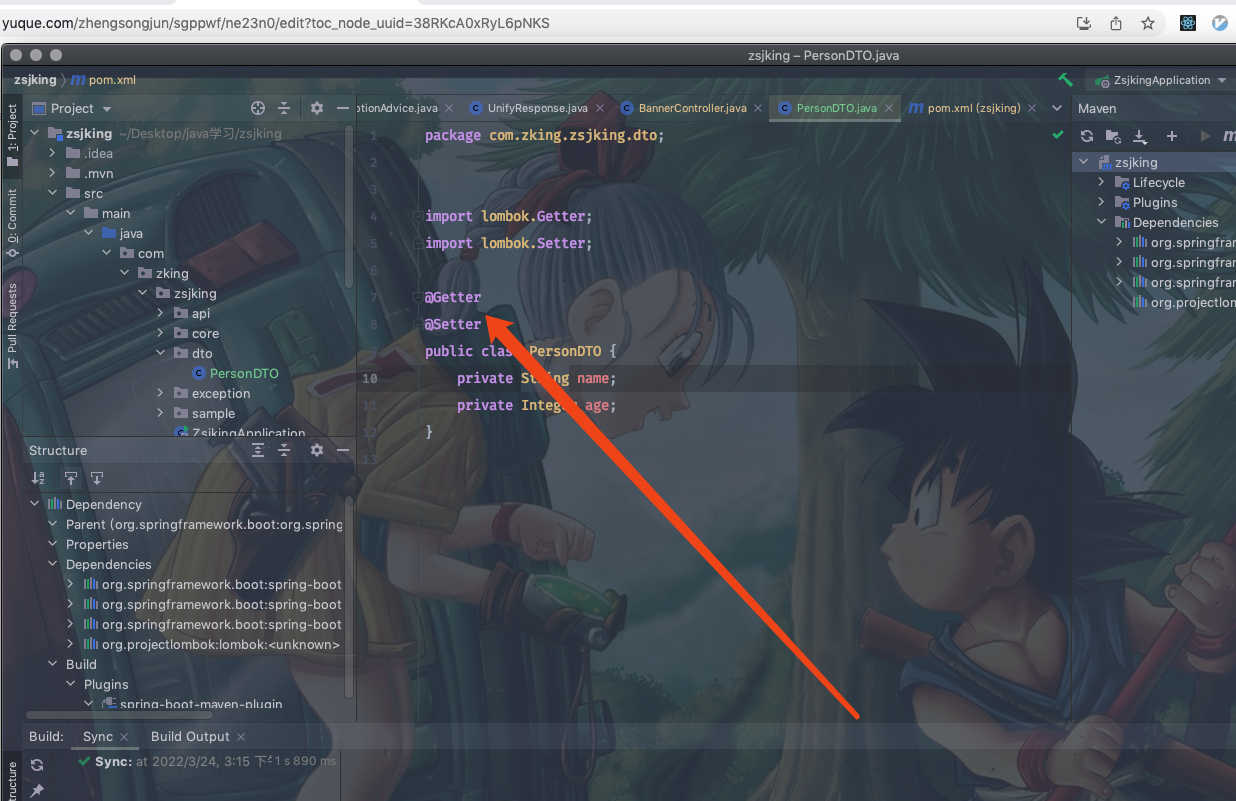Open the ZsjkingApplication run configuration dropdown

[1161, 80]
